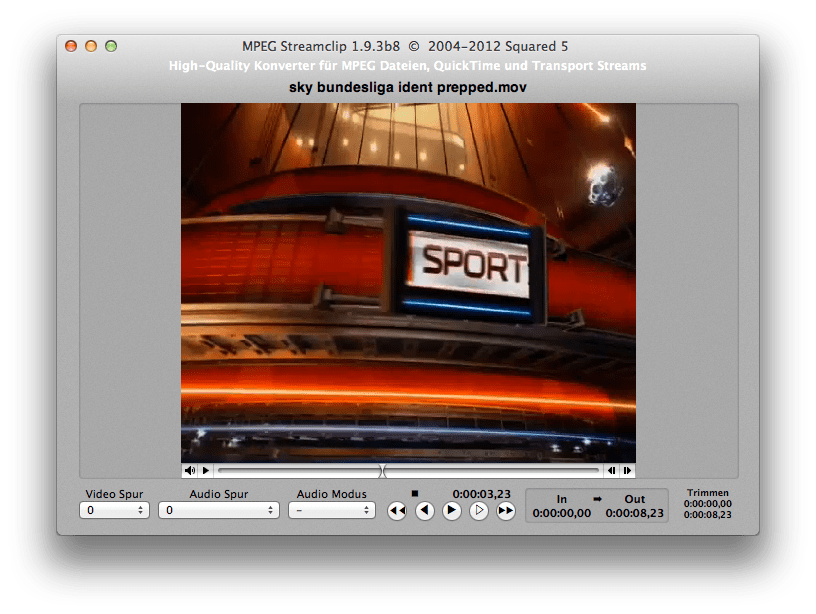
Task: Open the Audio Modus dropdown
Action: click(x=332, y=510)
